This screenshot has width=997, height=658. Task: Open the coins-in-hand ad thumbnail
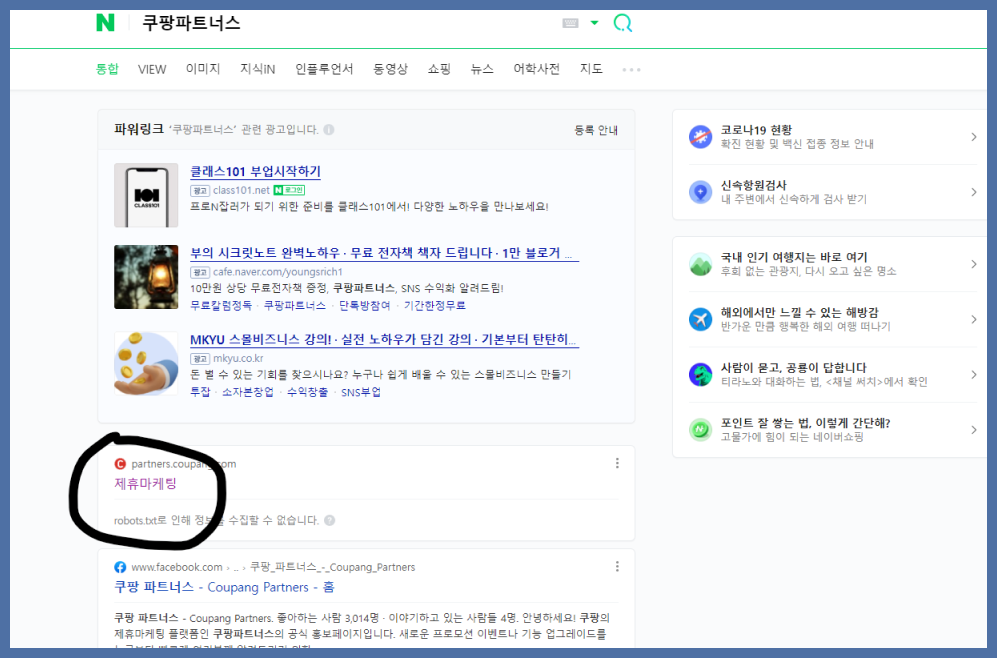pos(146,364)
